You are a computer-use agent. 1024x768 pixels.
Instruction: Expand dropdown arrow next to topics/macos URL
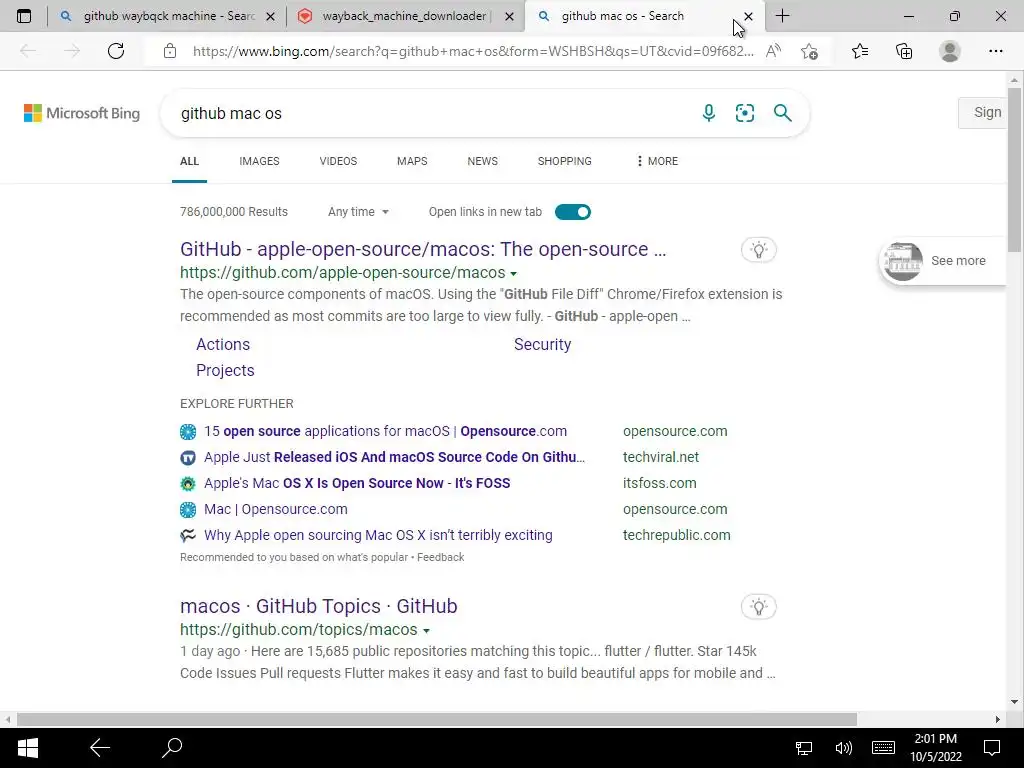(426, 631)
